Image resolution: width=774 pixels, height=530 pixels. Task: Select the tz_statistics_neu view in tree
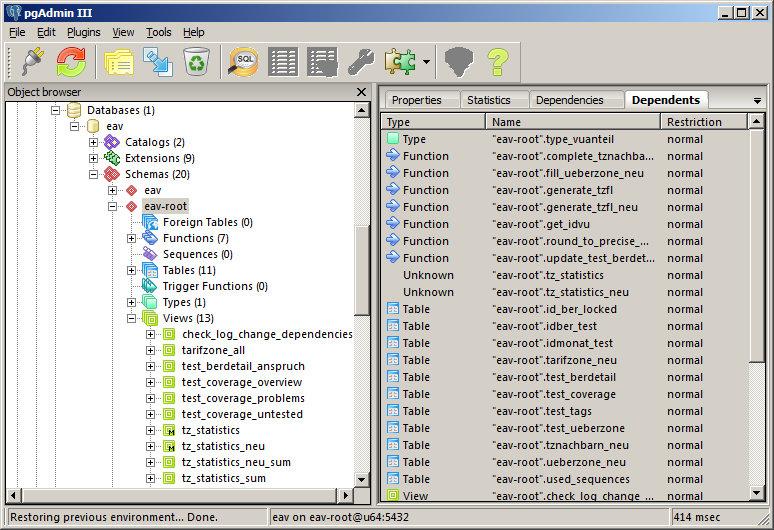(222, 446)
